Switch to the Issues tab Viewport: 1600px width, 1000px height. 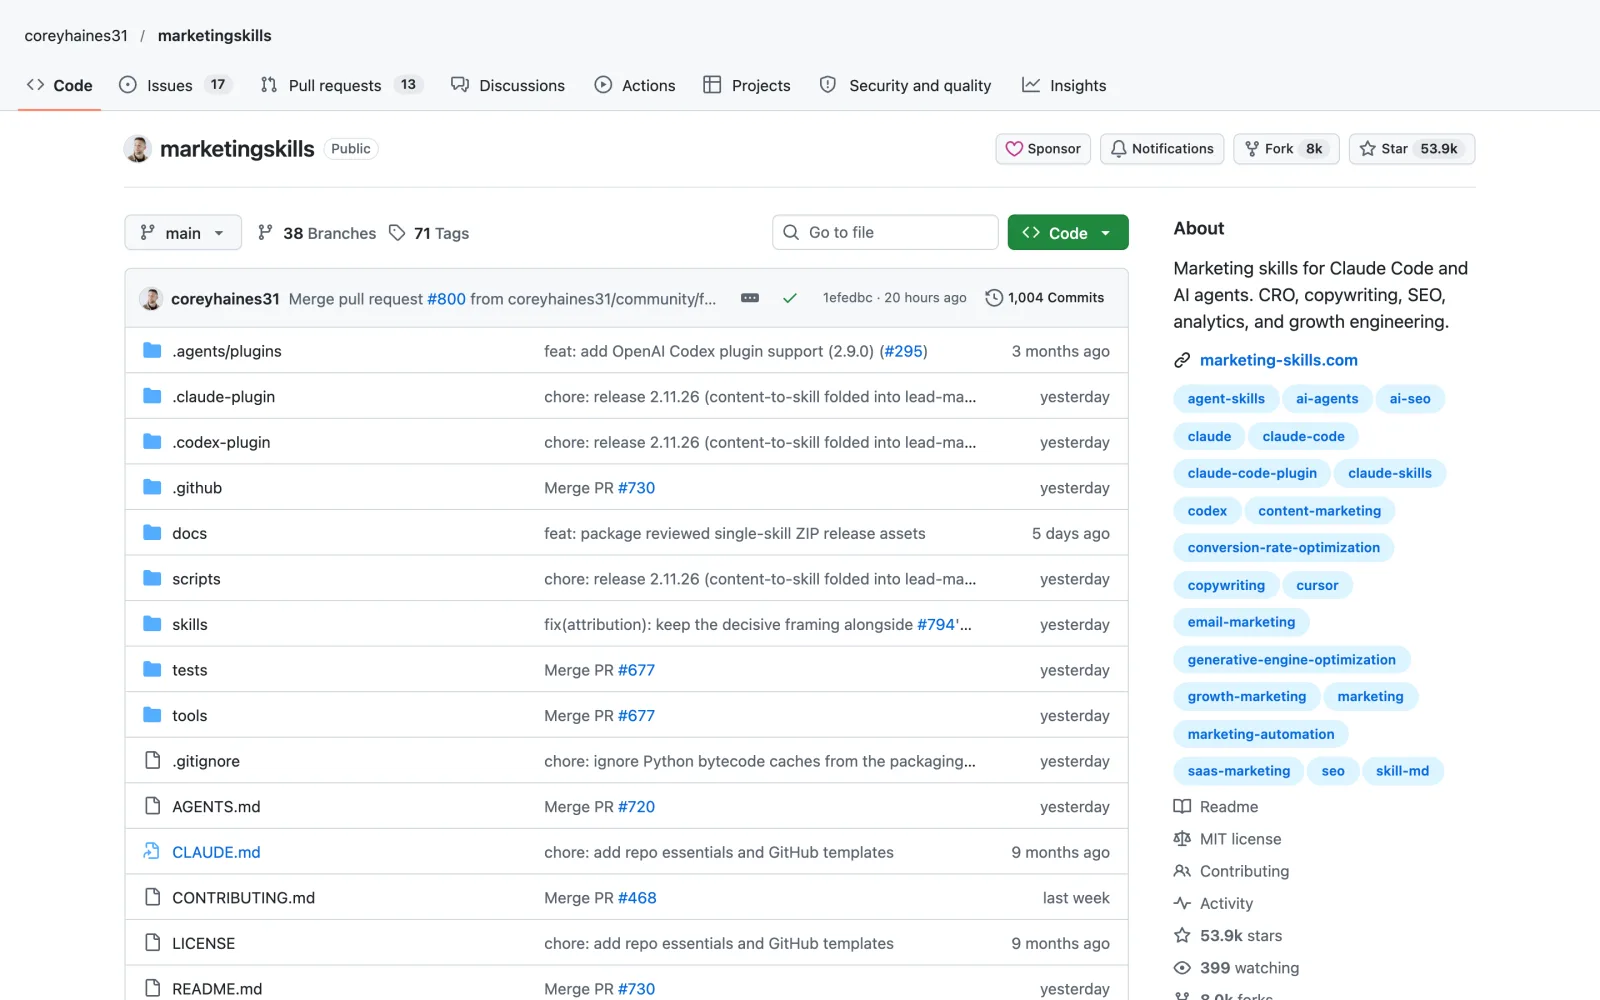click(175, 85)
